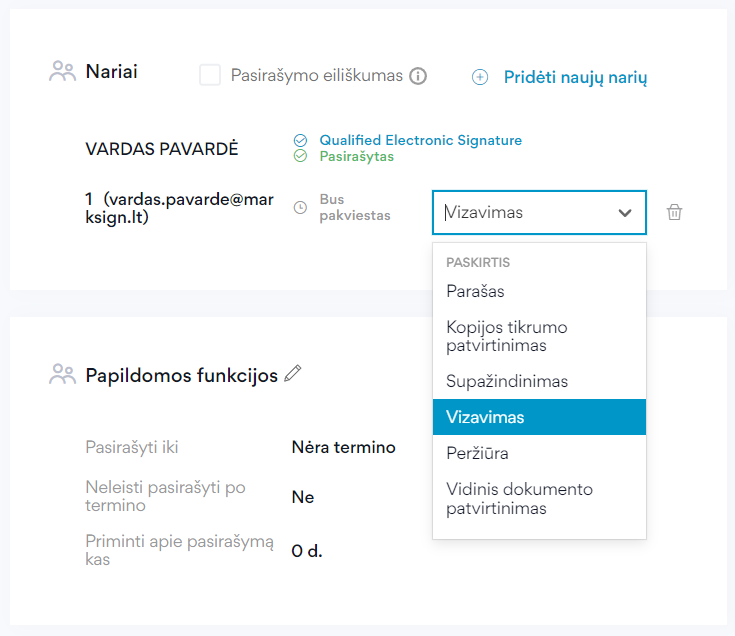735x636 pixels.
Task: Select Vidinis dokumento patvirtinimas option
Action: point(539,499)
